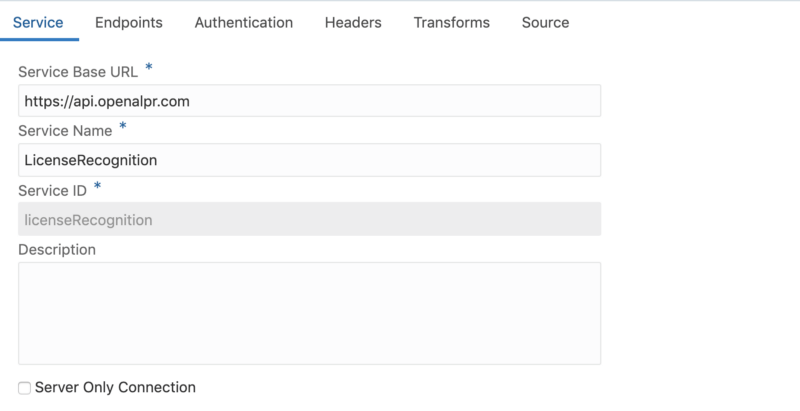Click the https://api.openalpr.com URL text

point(105,101)
